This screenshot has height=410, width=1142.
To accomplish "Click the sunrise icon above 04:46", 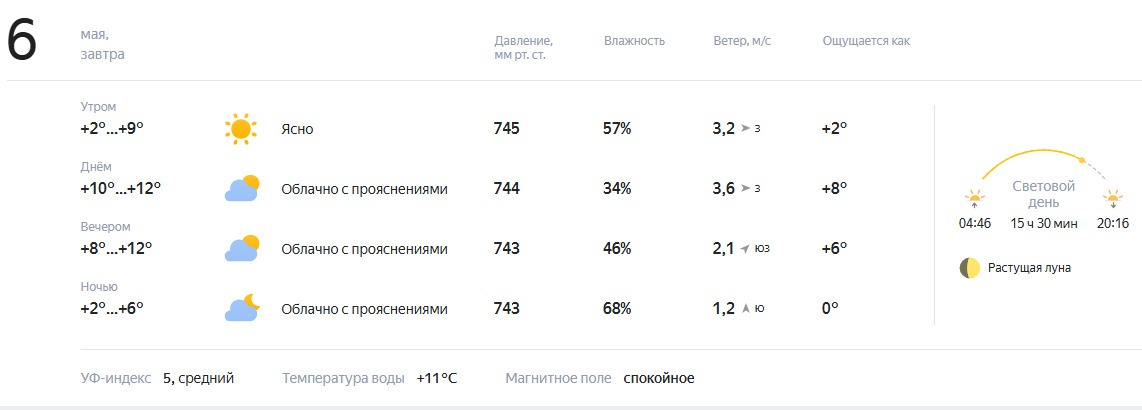I will tap(974, 200).
